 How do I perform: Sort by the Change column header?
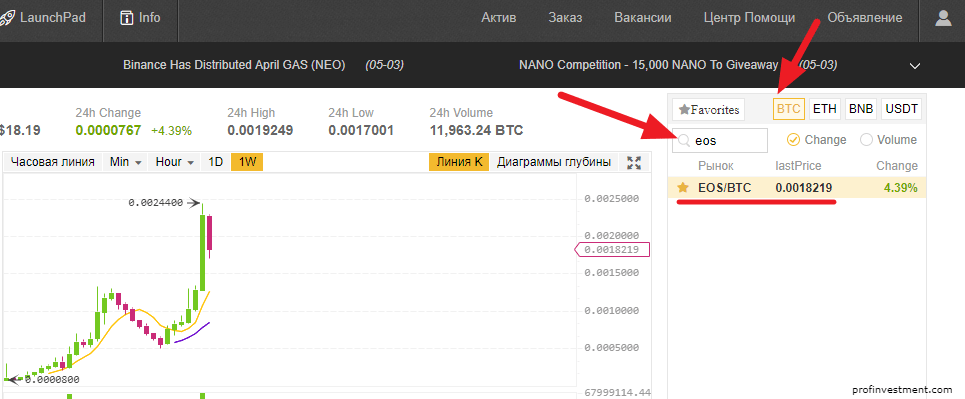point(897,166)
